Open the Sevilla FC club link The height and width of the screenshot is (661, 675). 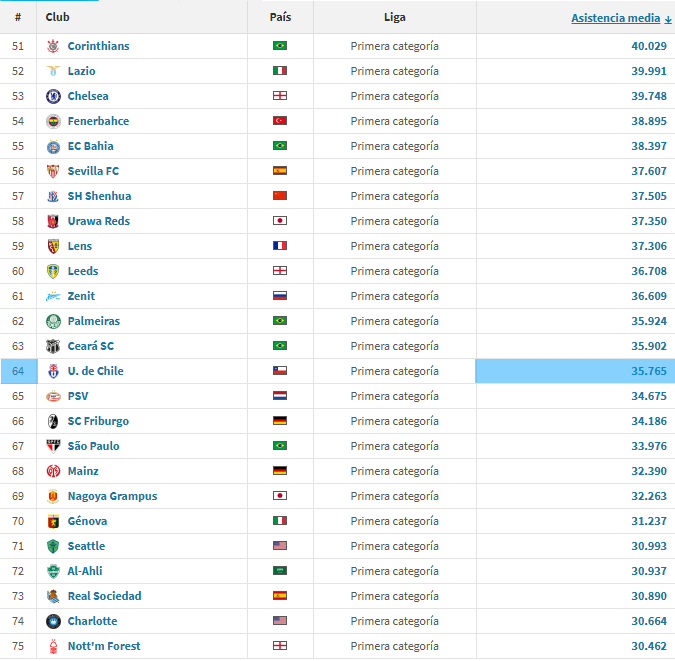94,171
